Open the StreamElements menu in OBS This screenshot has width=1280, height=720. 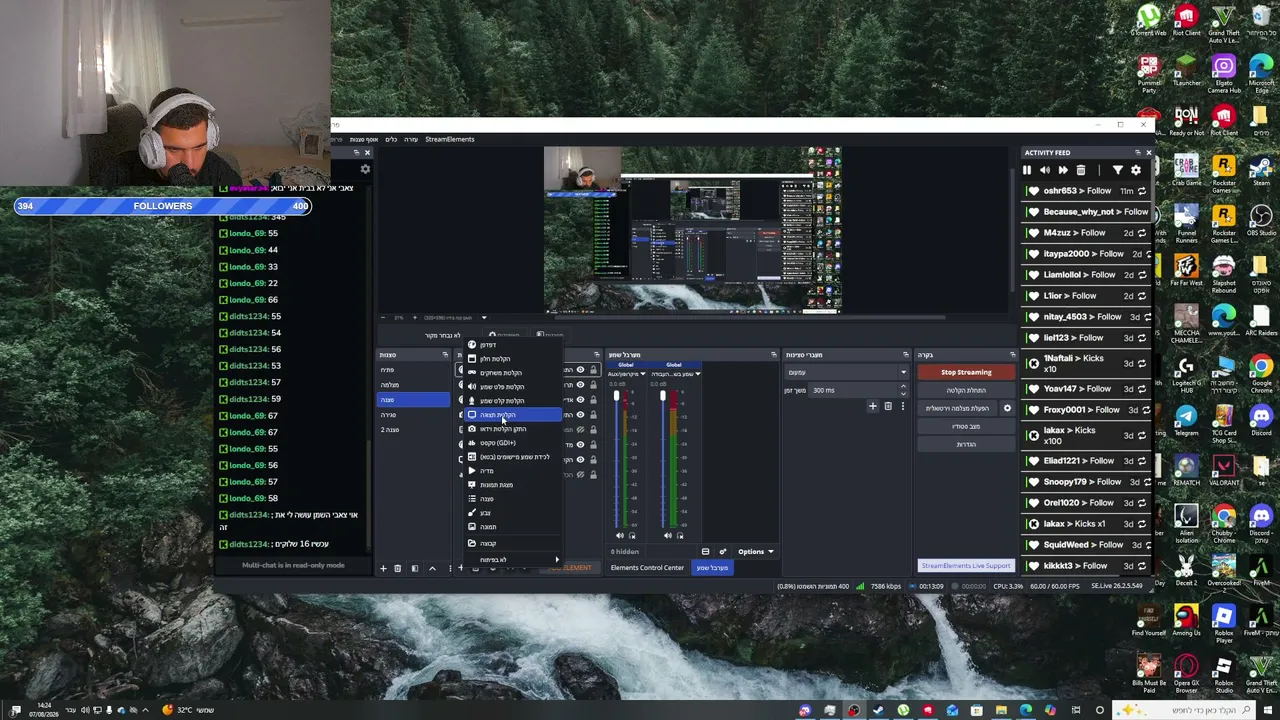pos(449,139)
